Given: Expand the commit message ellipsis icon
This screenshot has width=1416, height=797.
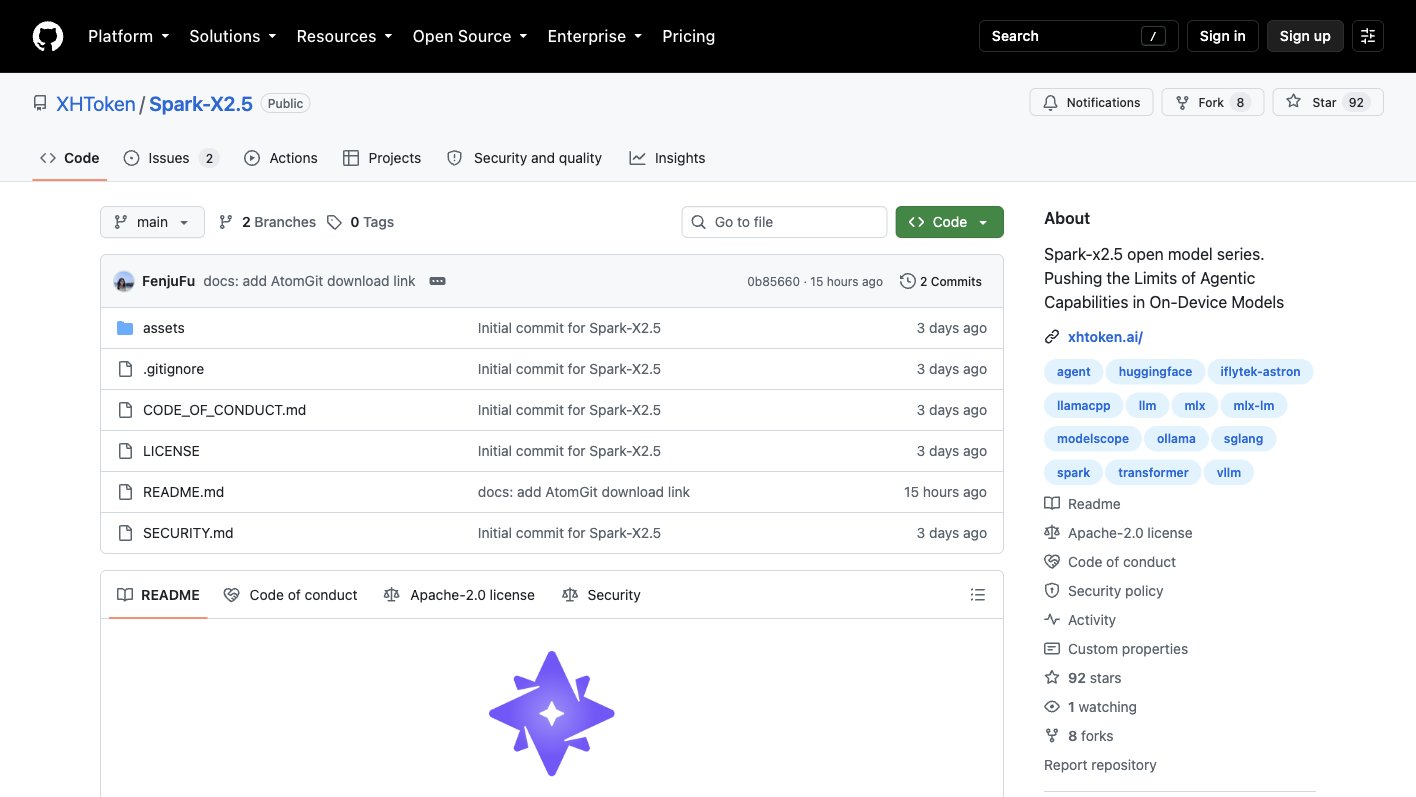Looking at the screenshot, I should pyautogui.click(x=437, y=281).
